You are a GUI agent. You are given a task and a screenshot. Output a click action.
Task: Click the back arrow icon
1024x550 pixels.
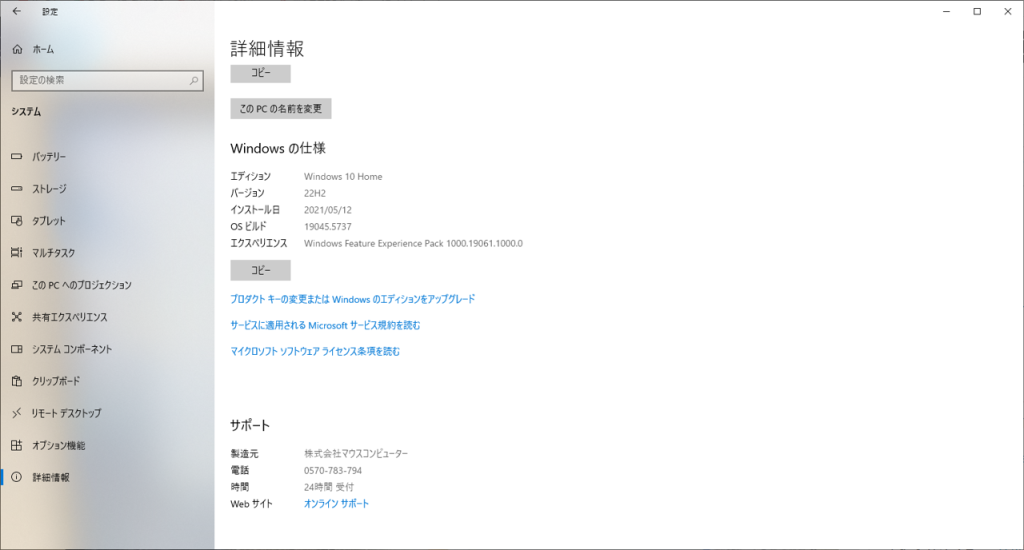pos(16,12)
